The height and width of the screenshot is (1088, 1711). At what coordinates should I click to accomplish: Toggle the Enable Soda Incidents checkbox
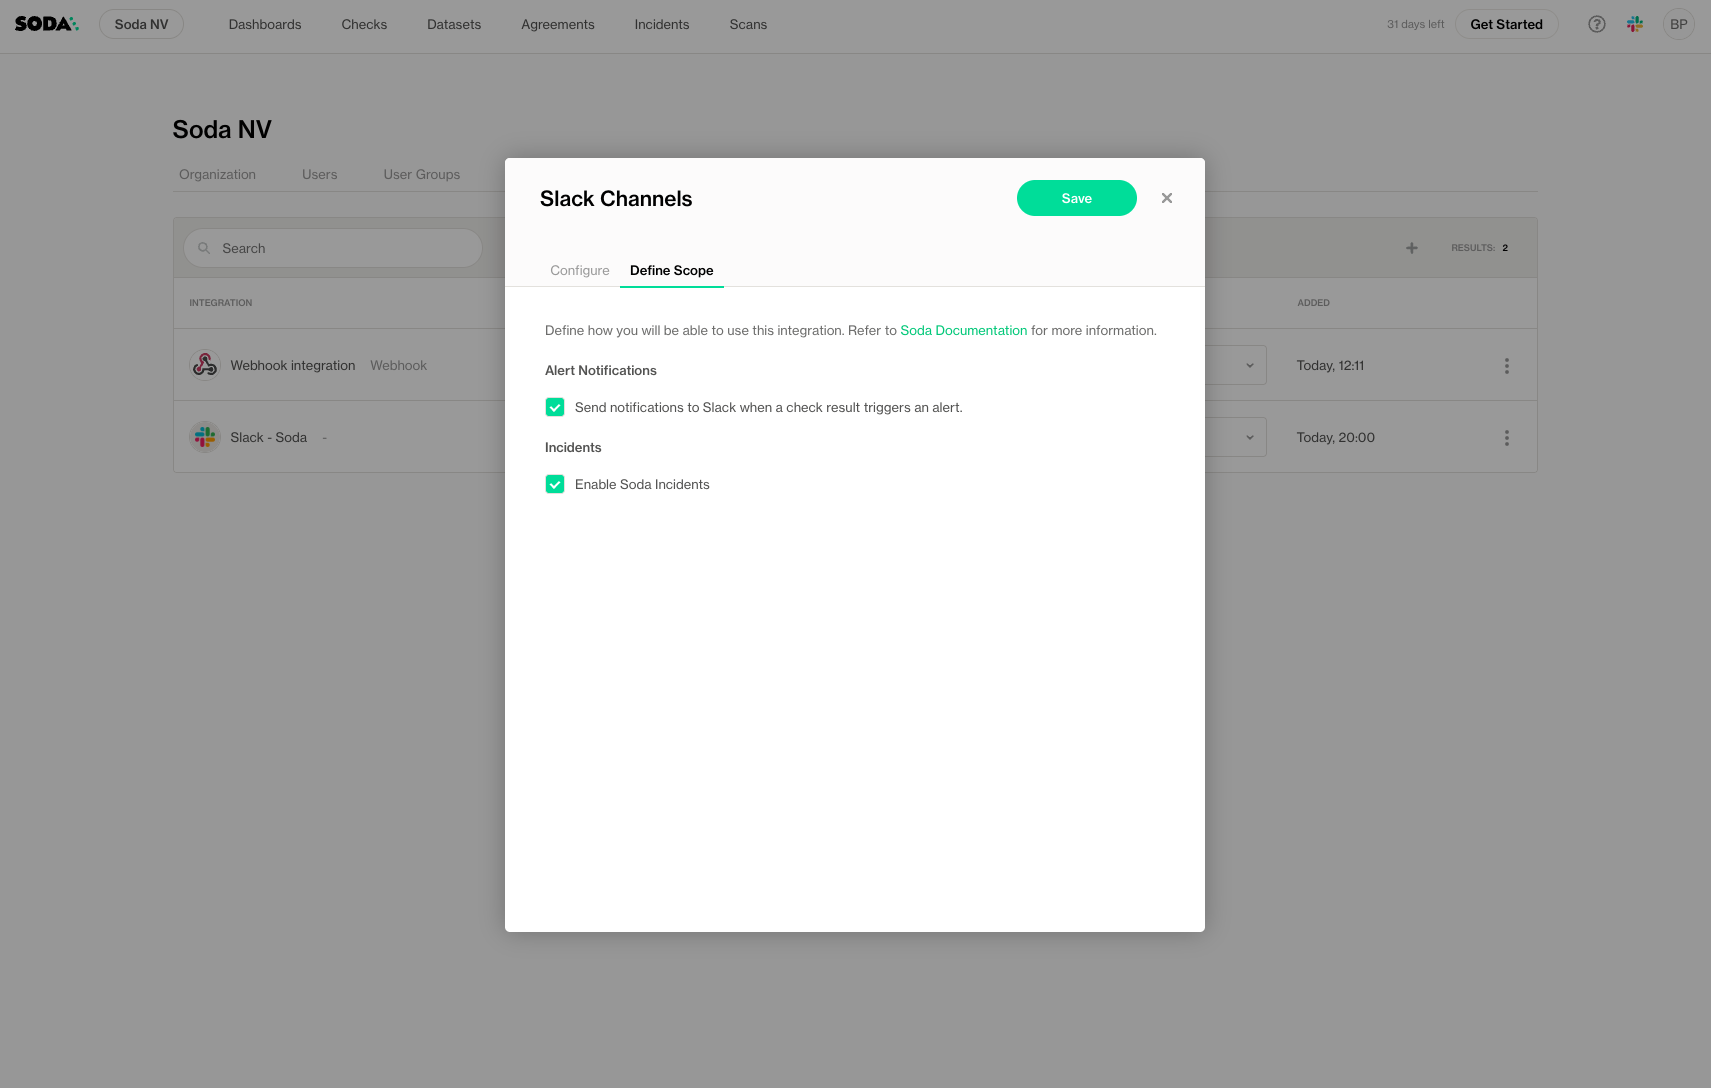555,484
